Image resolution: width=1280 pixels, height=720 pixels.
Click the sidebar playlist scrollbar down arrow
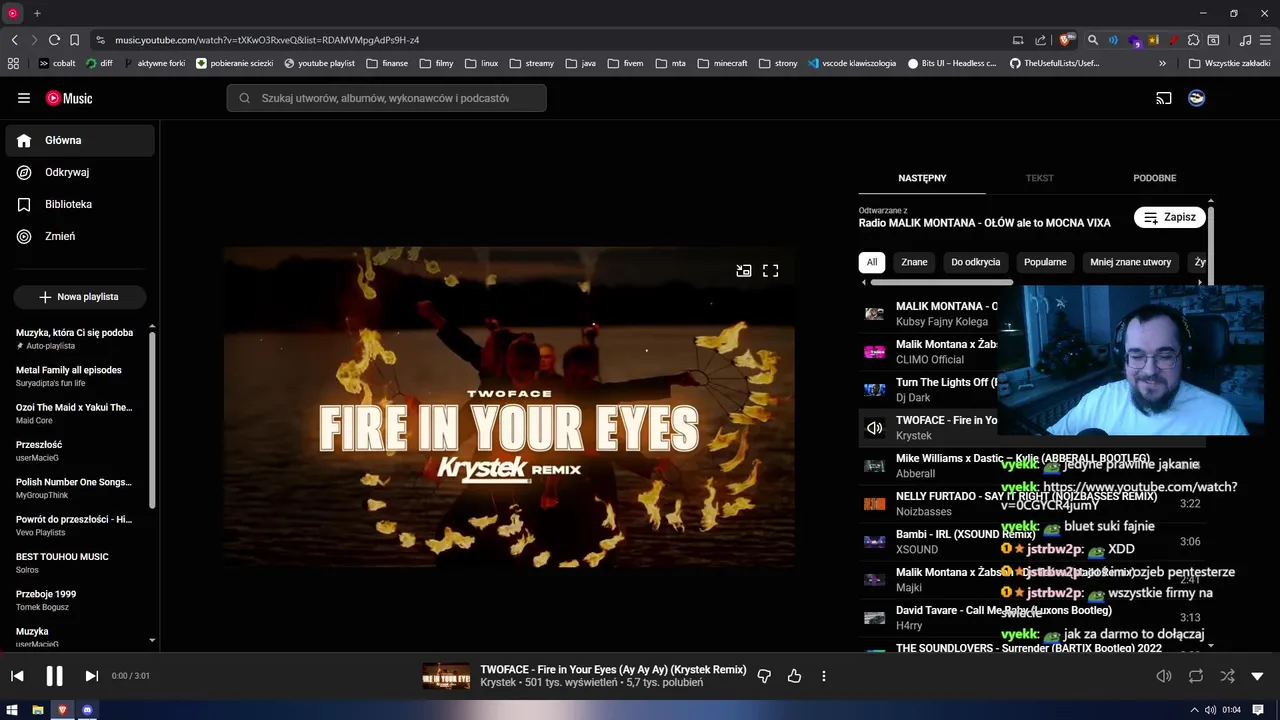point(152,640)
